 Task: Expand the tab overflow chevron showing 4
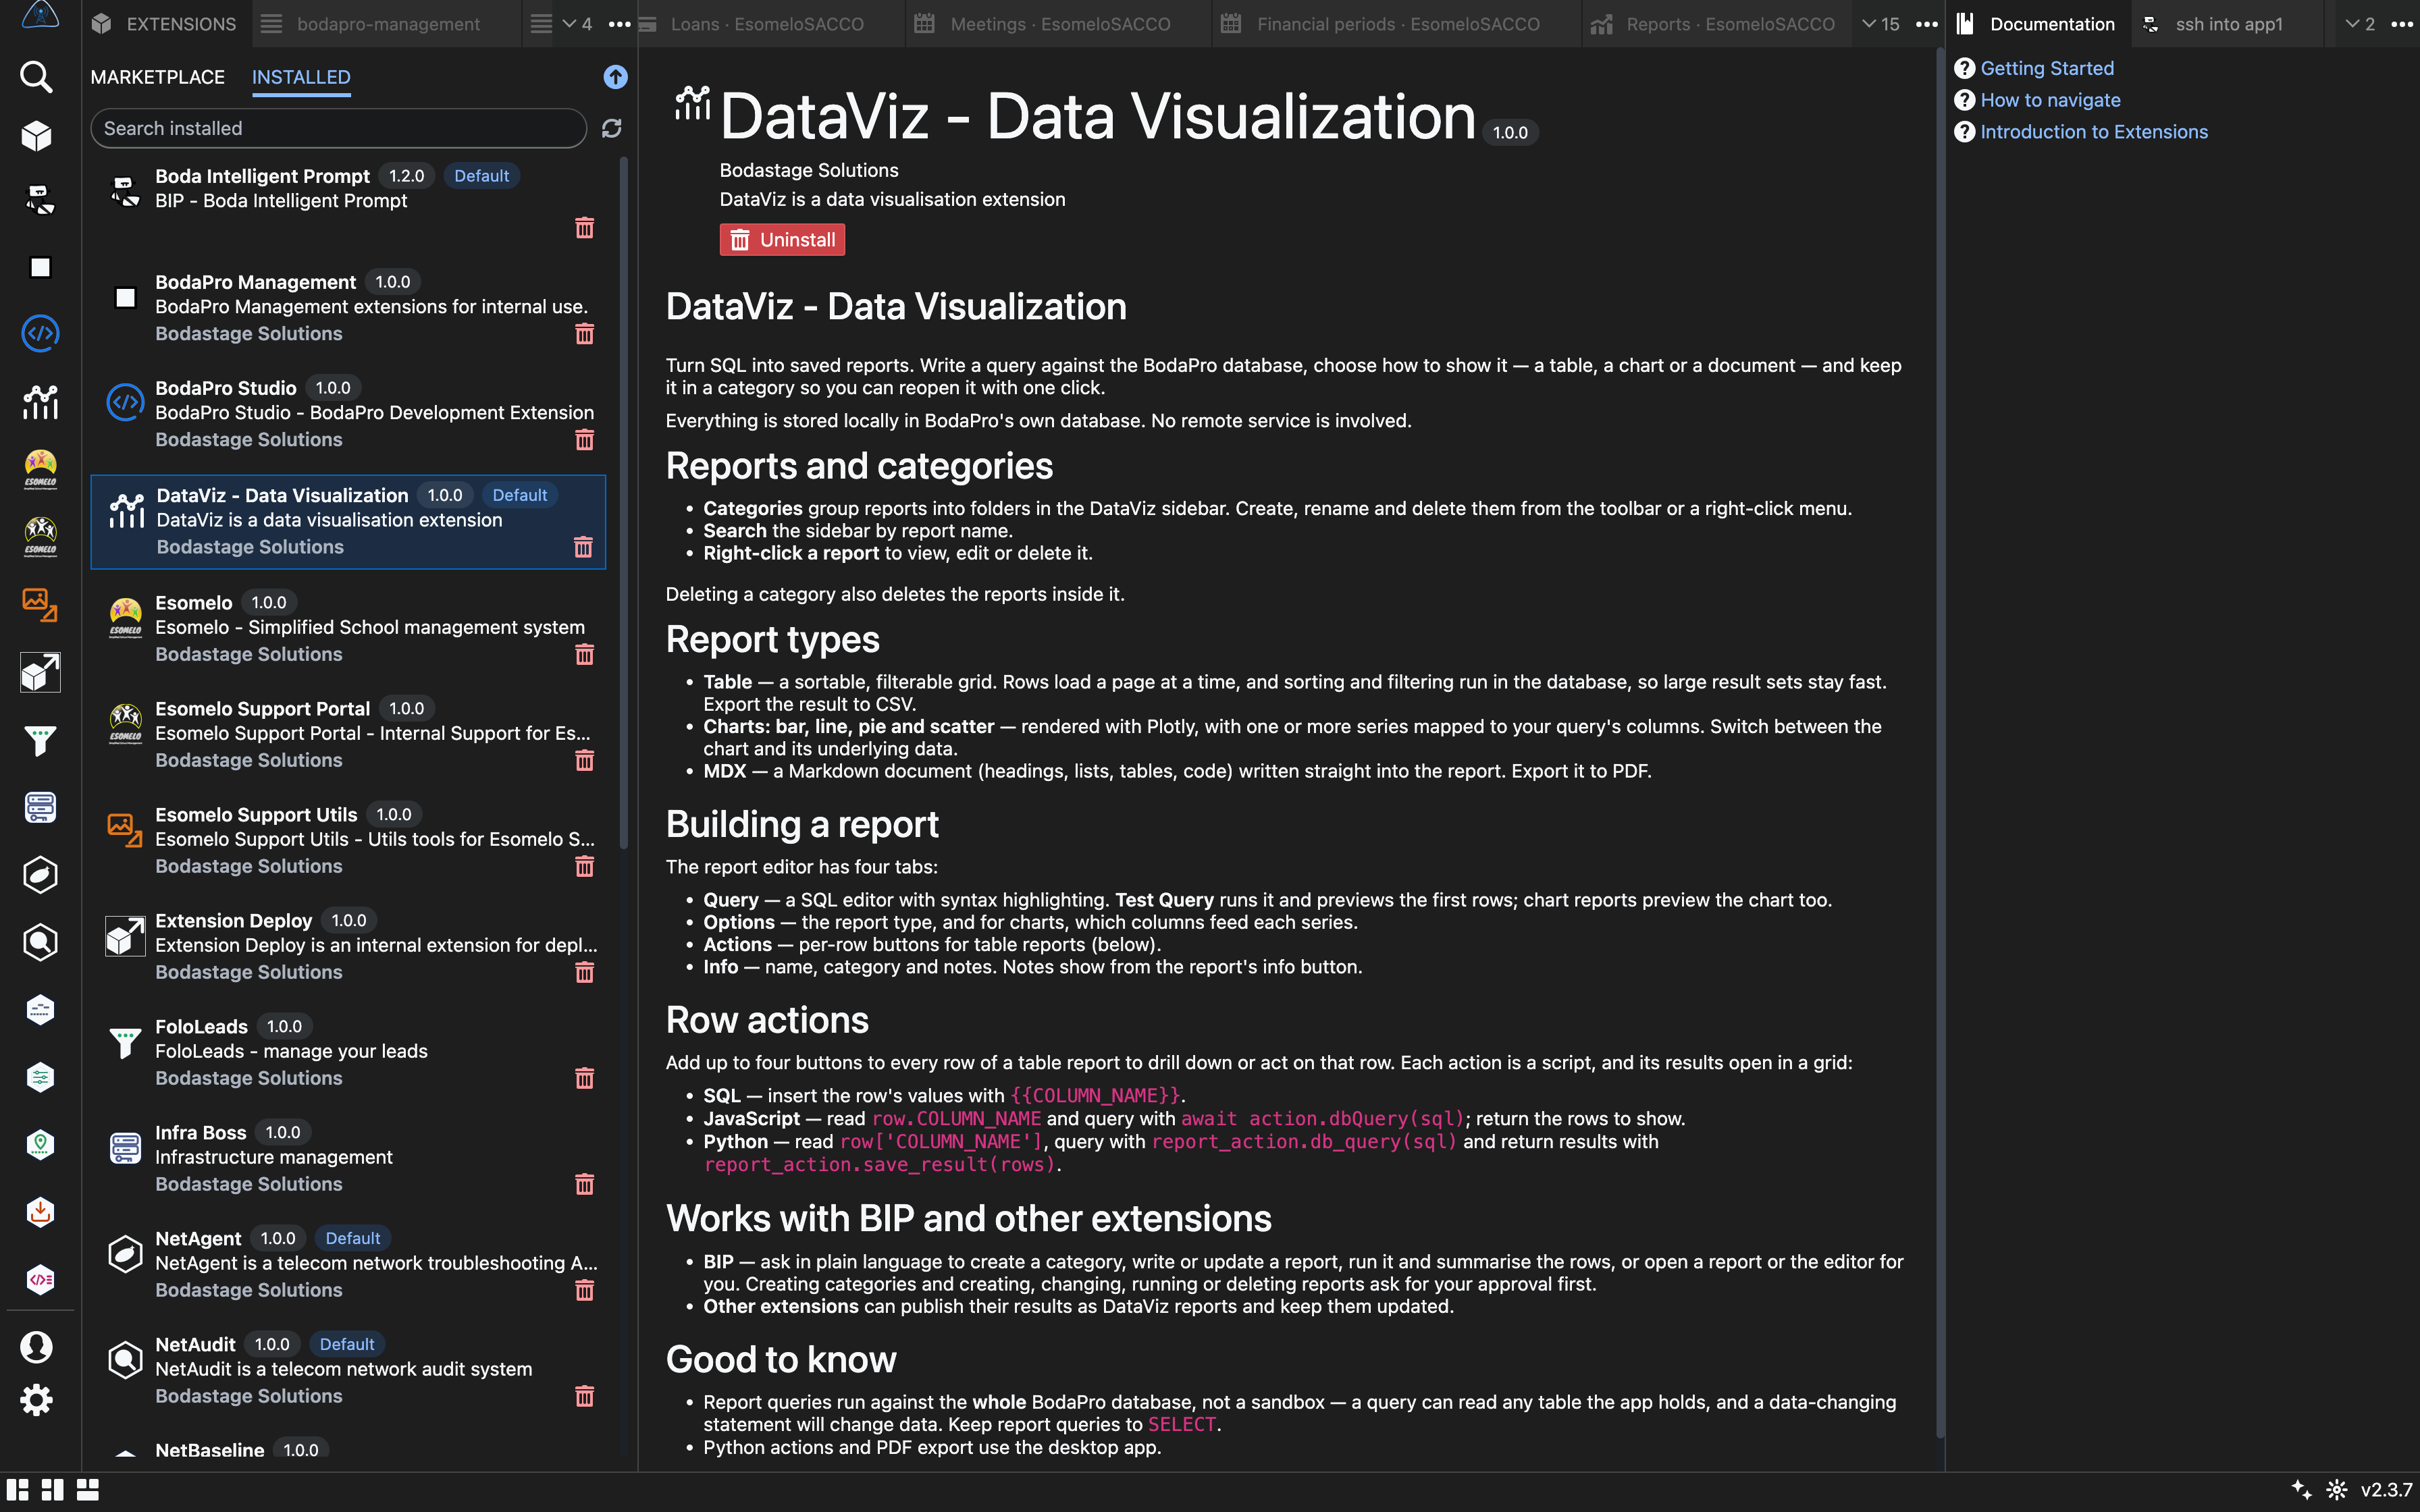click(577, 24)
